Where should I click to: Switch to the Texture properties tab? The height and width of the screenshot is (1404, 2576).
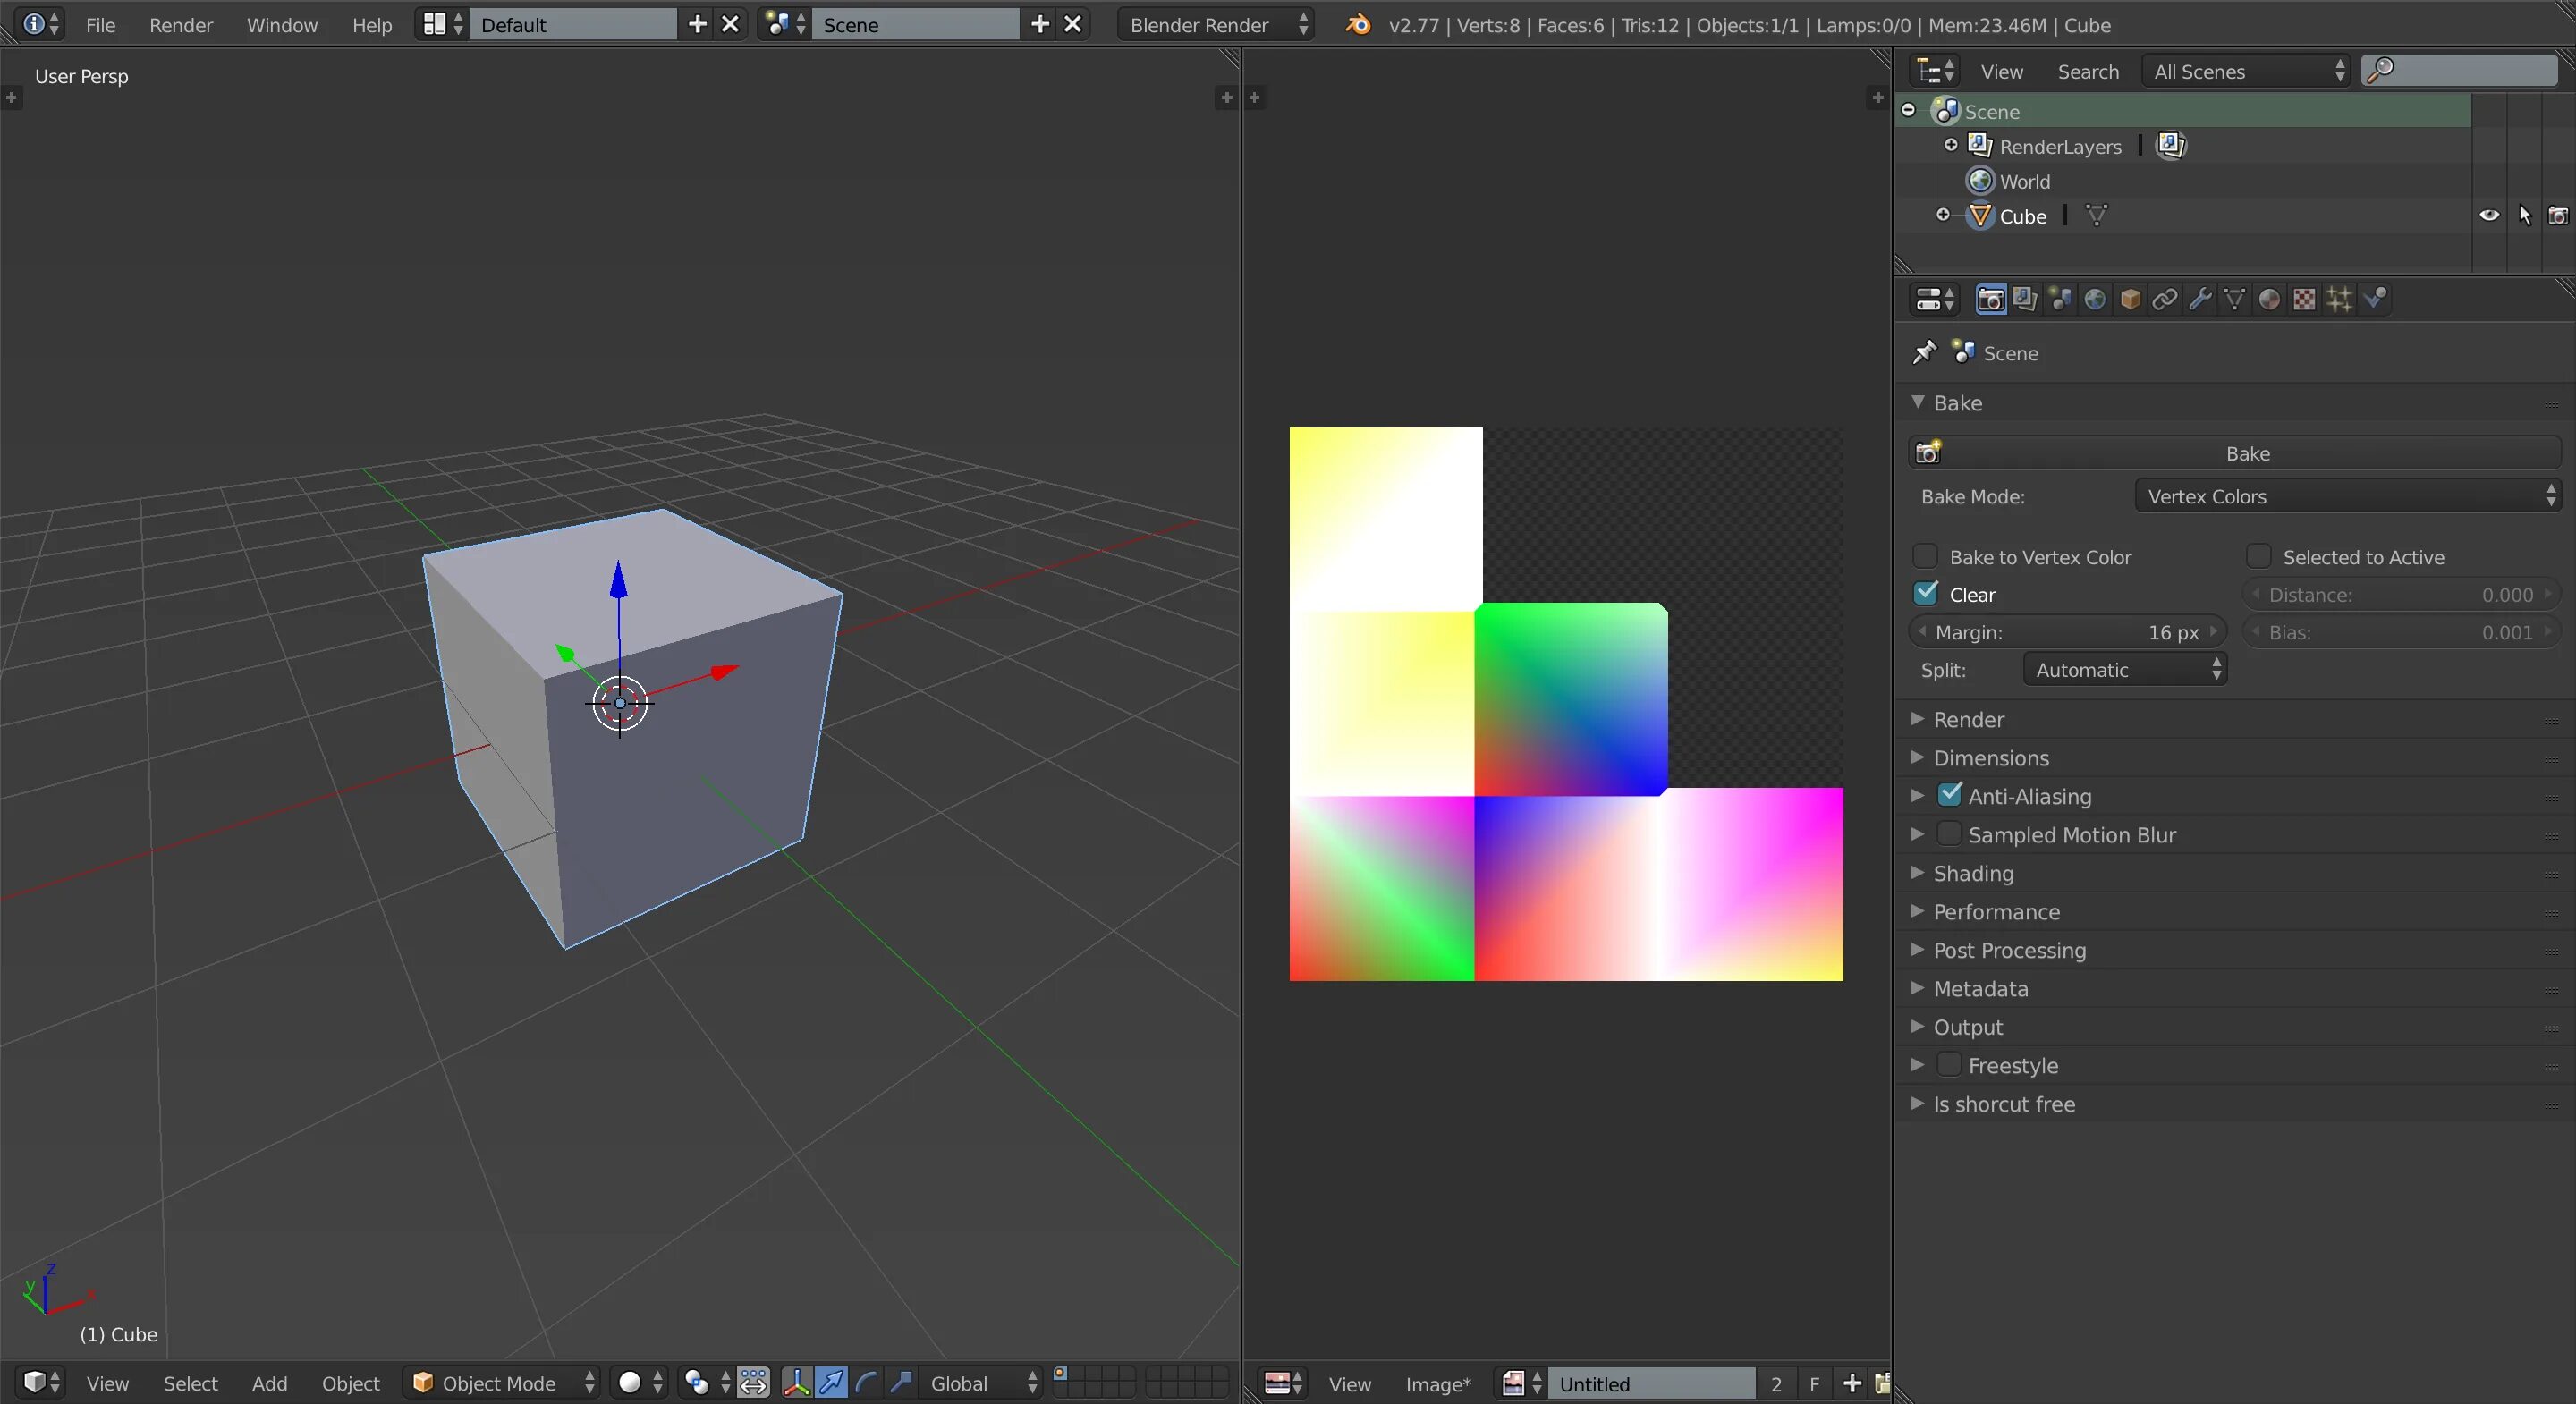point(2304,299)
